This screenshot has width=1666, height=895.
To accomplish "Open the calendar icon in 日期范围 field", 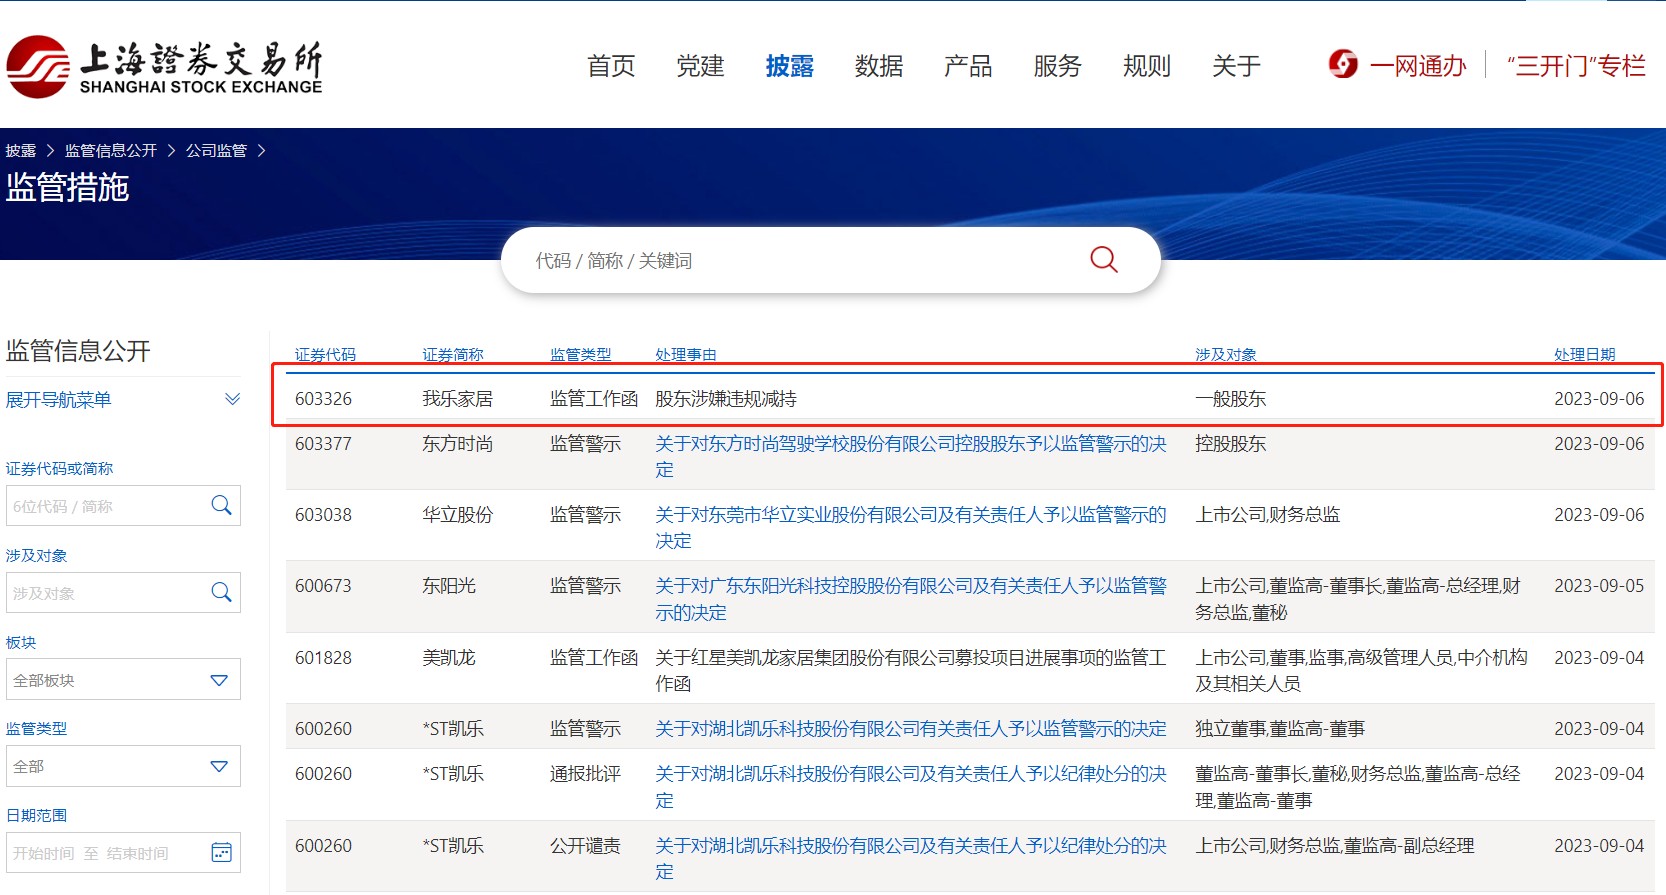I will [x=222, y=853].
